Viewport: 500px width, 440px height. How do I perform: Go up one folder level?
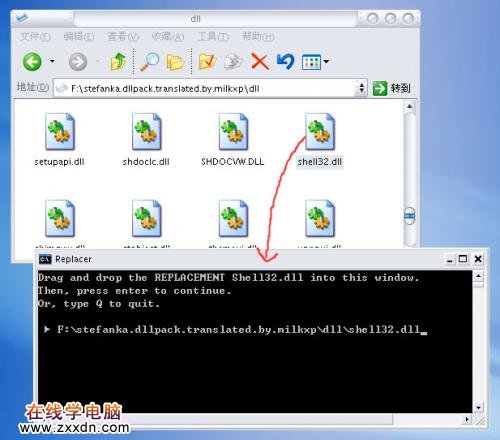(x=118, y=61)
